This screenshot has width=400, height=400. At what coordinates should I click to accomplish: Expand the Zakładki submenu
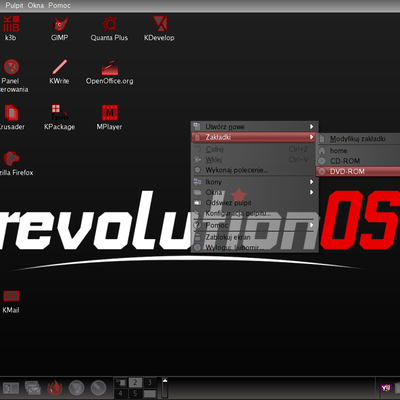(x=254, y=137)
